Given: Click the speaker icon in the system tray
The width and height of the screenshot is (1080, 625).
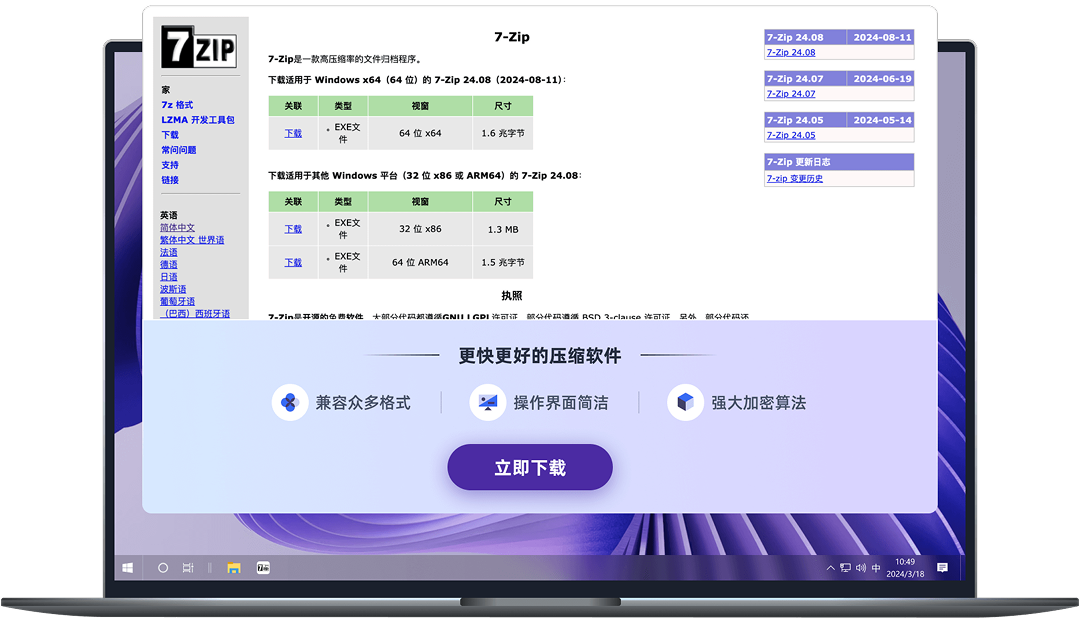Looking at the screenshot, I should [x=861, y=567].
